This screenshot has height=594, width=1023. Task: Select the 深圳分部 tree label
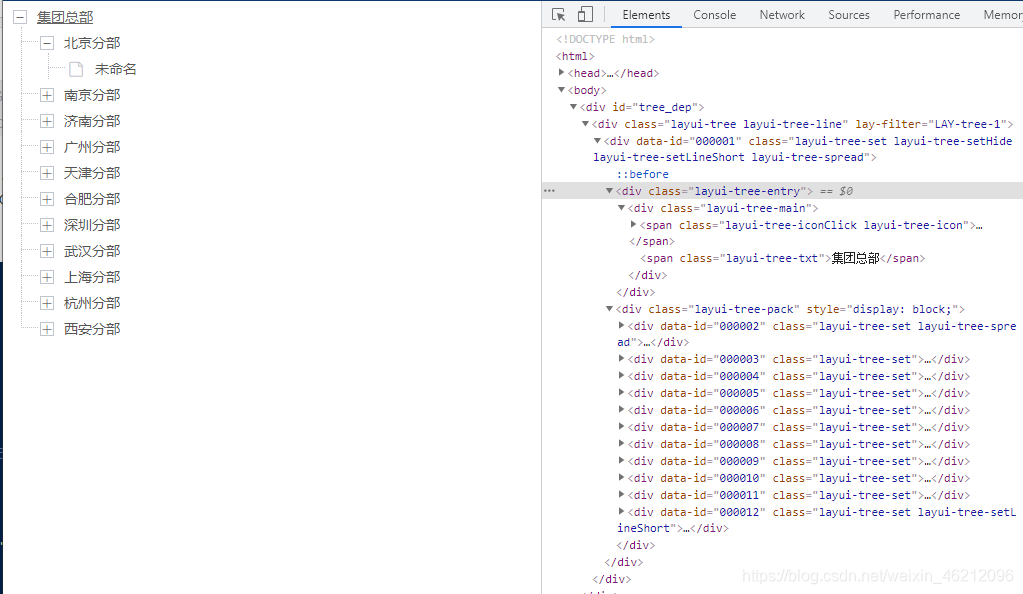click(92, 225)
